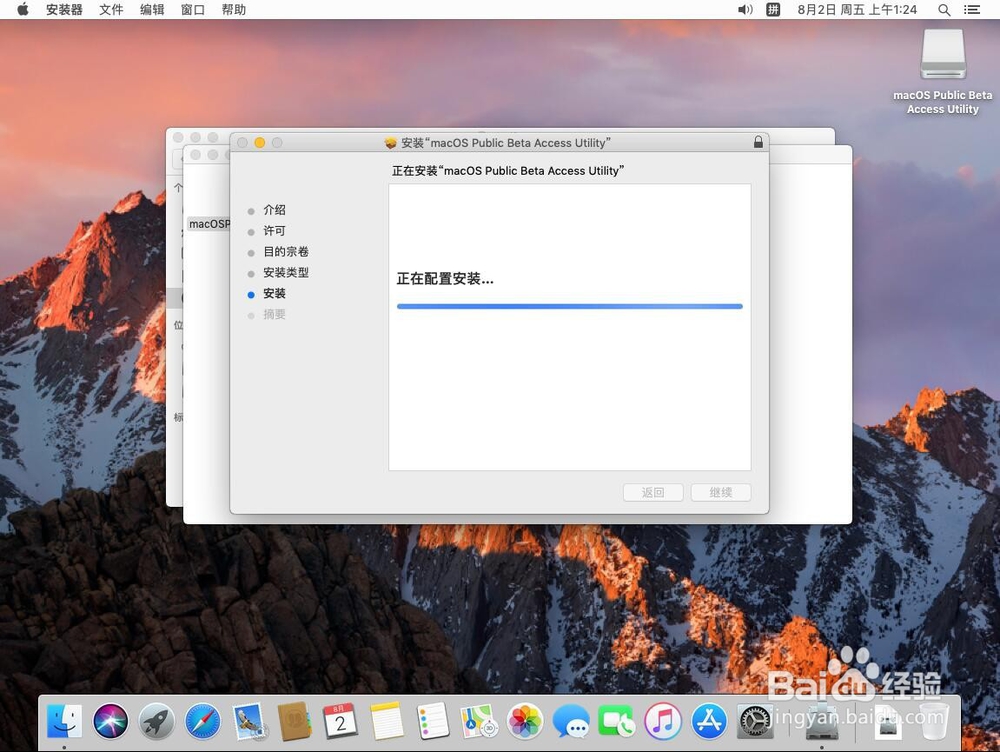Select 介绍 step in sidebar
The image size is (1000, 752).
point(274,210)
